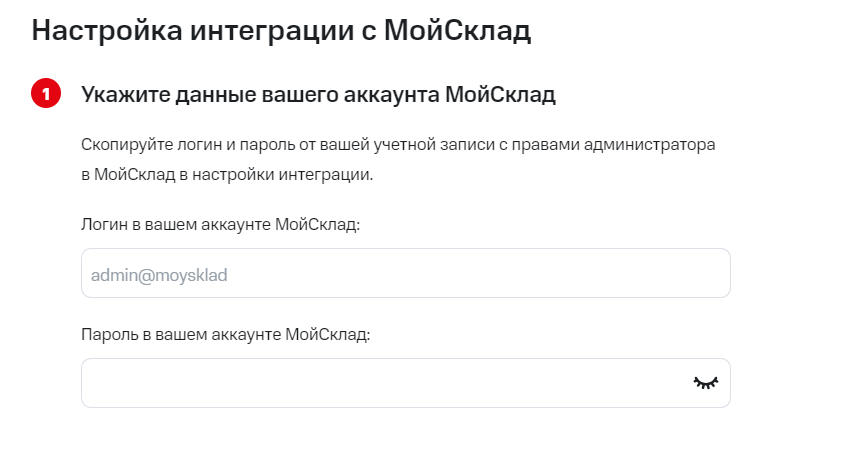Viewport: 856px width, 462px height.
Task: Click the "Пароль в вашем аккаунте МойСклад:" label
Action: click(225, 334)
